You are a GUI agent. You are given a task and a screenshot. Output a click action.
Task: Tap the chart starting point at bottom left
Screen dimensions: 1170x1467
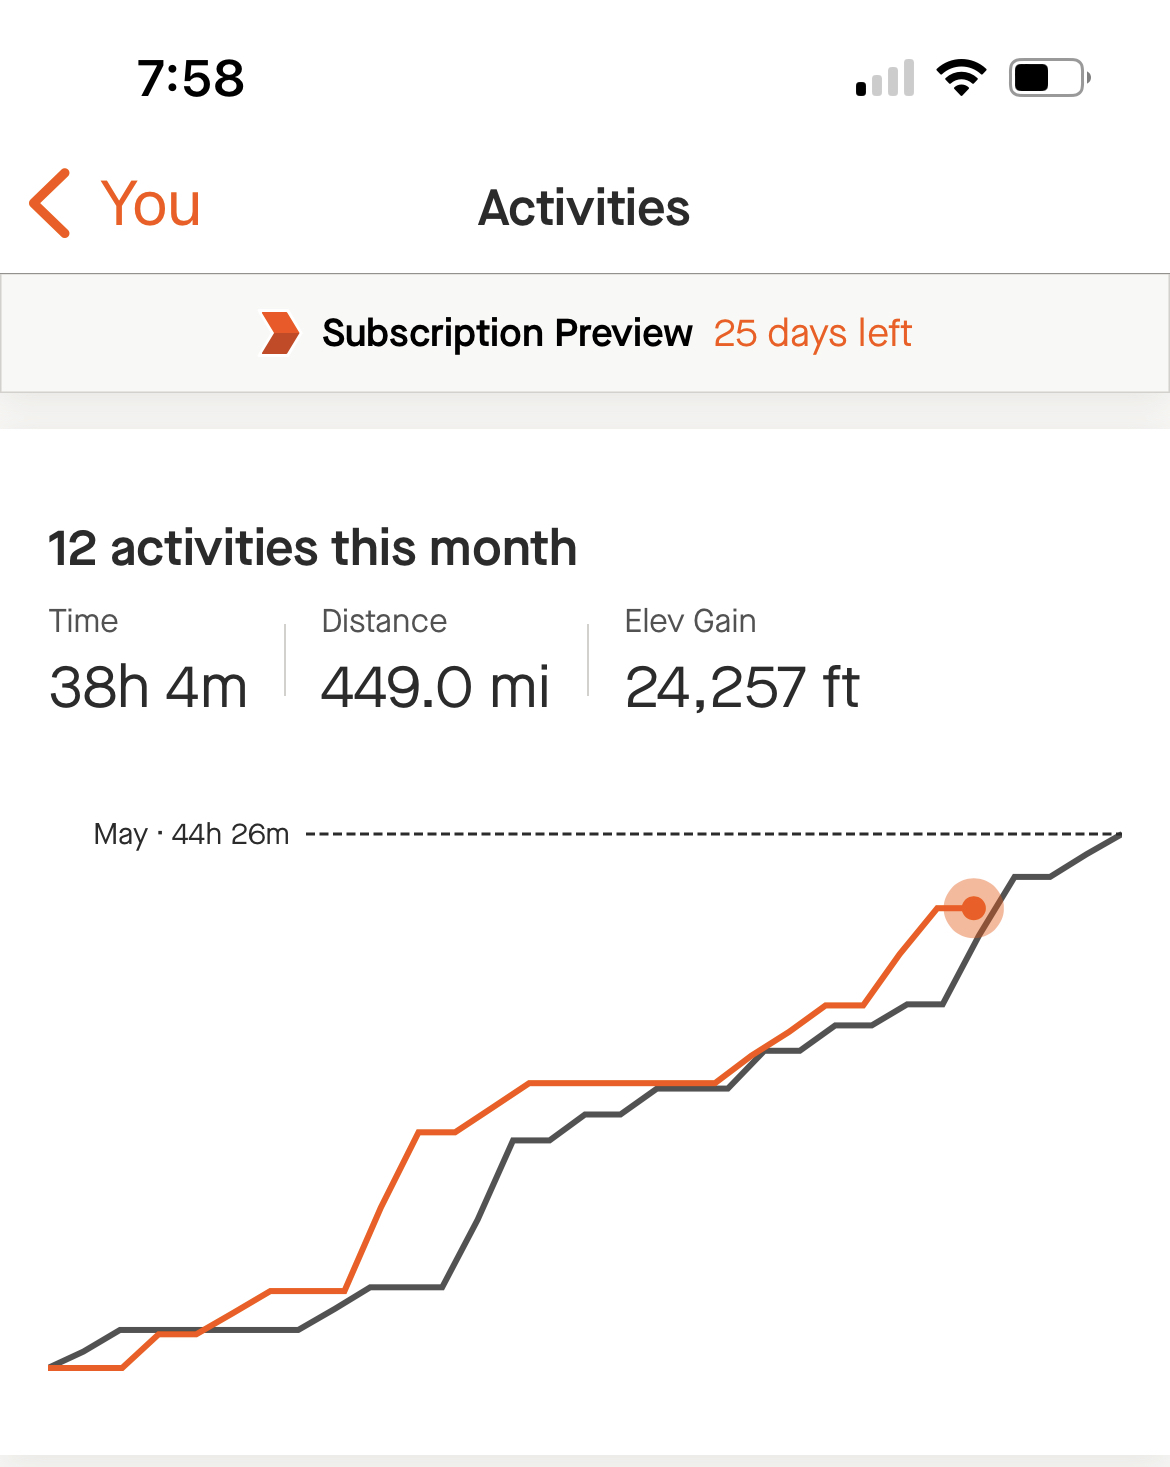[52, 1366]
